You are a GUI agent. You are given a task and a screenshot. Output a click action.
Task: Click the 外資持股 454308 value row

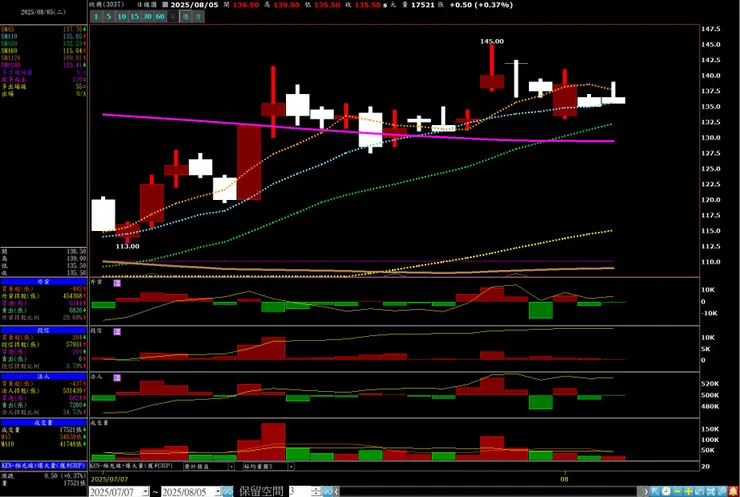(x=43, y=296)
